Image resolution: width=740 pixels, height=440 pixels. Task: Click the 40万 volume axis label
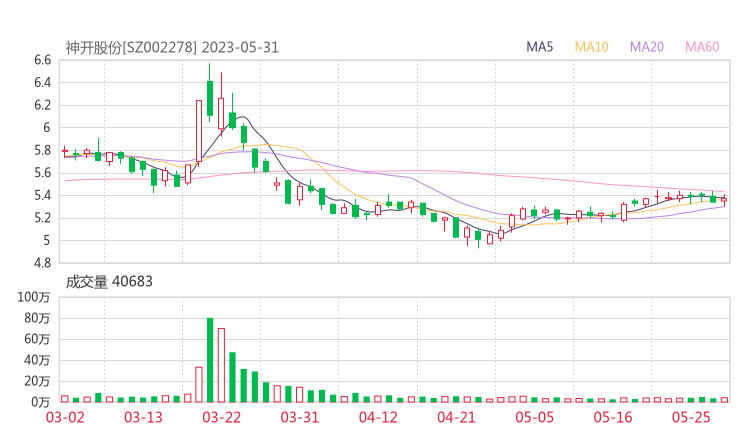click(37, 360)
